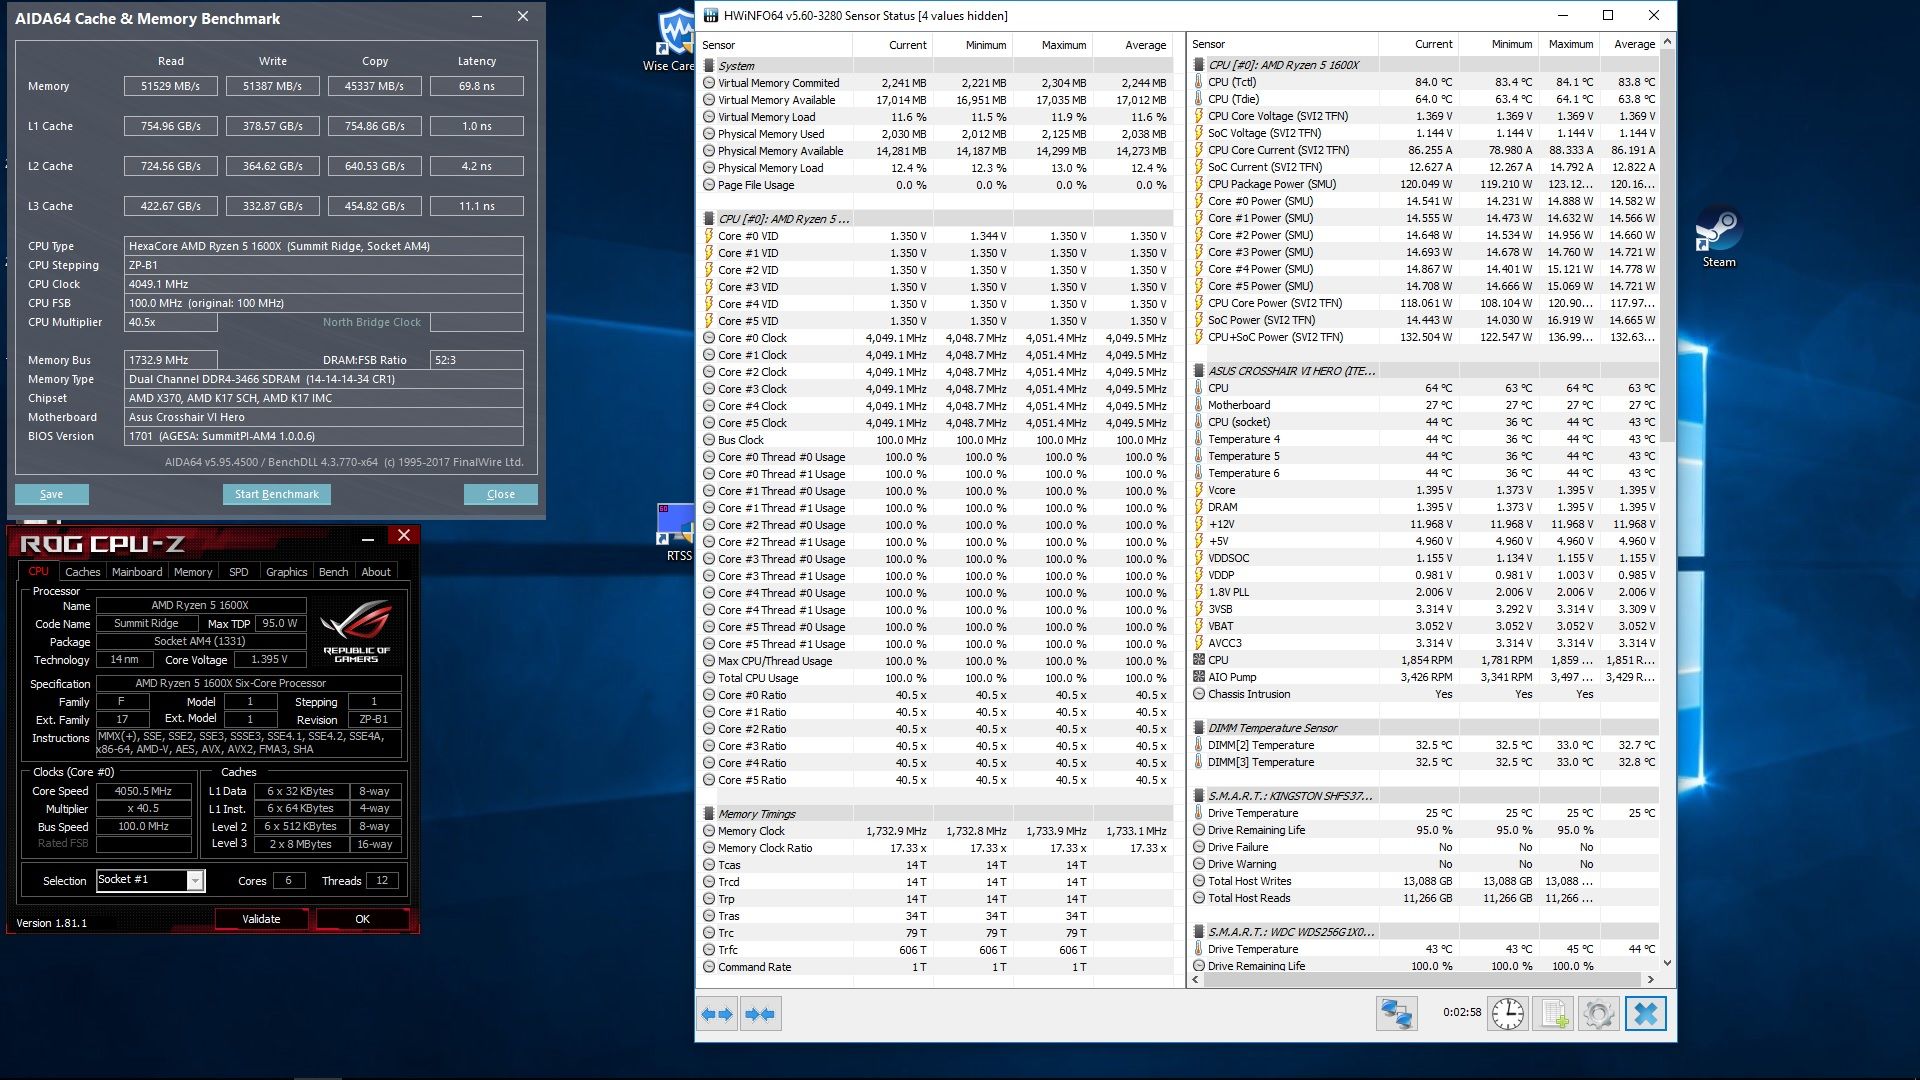Click CPU Package Power (SMU) row icon

tap(1199, 184)
